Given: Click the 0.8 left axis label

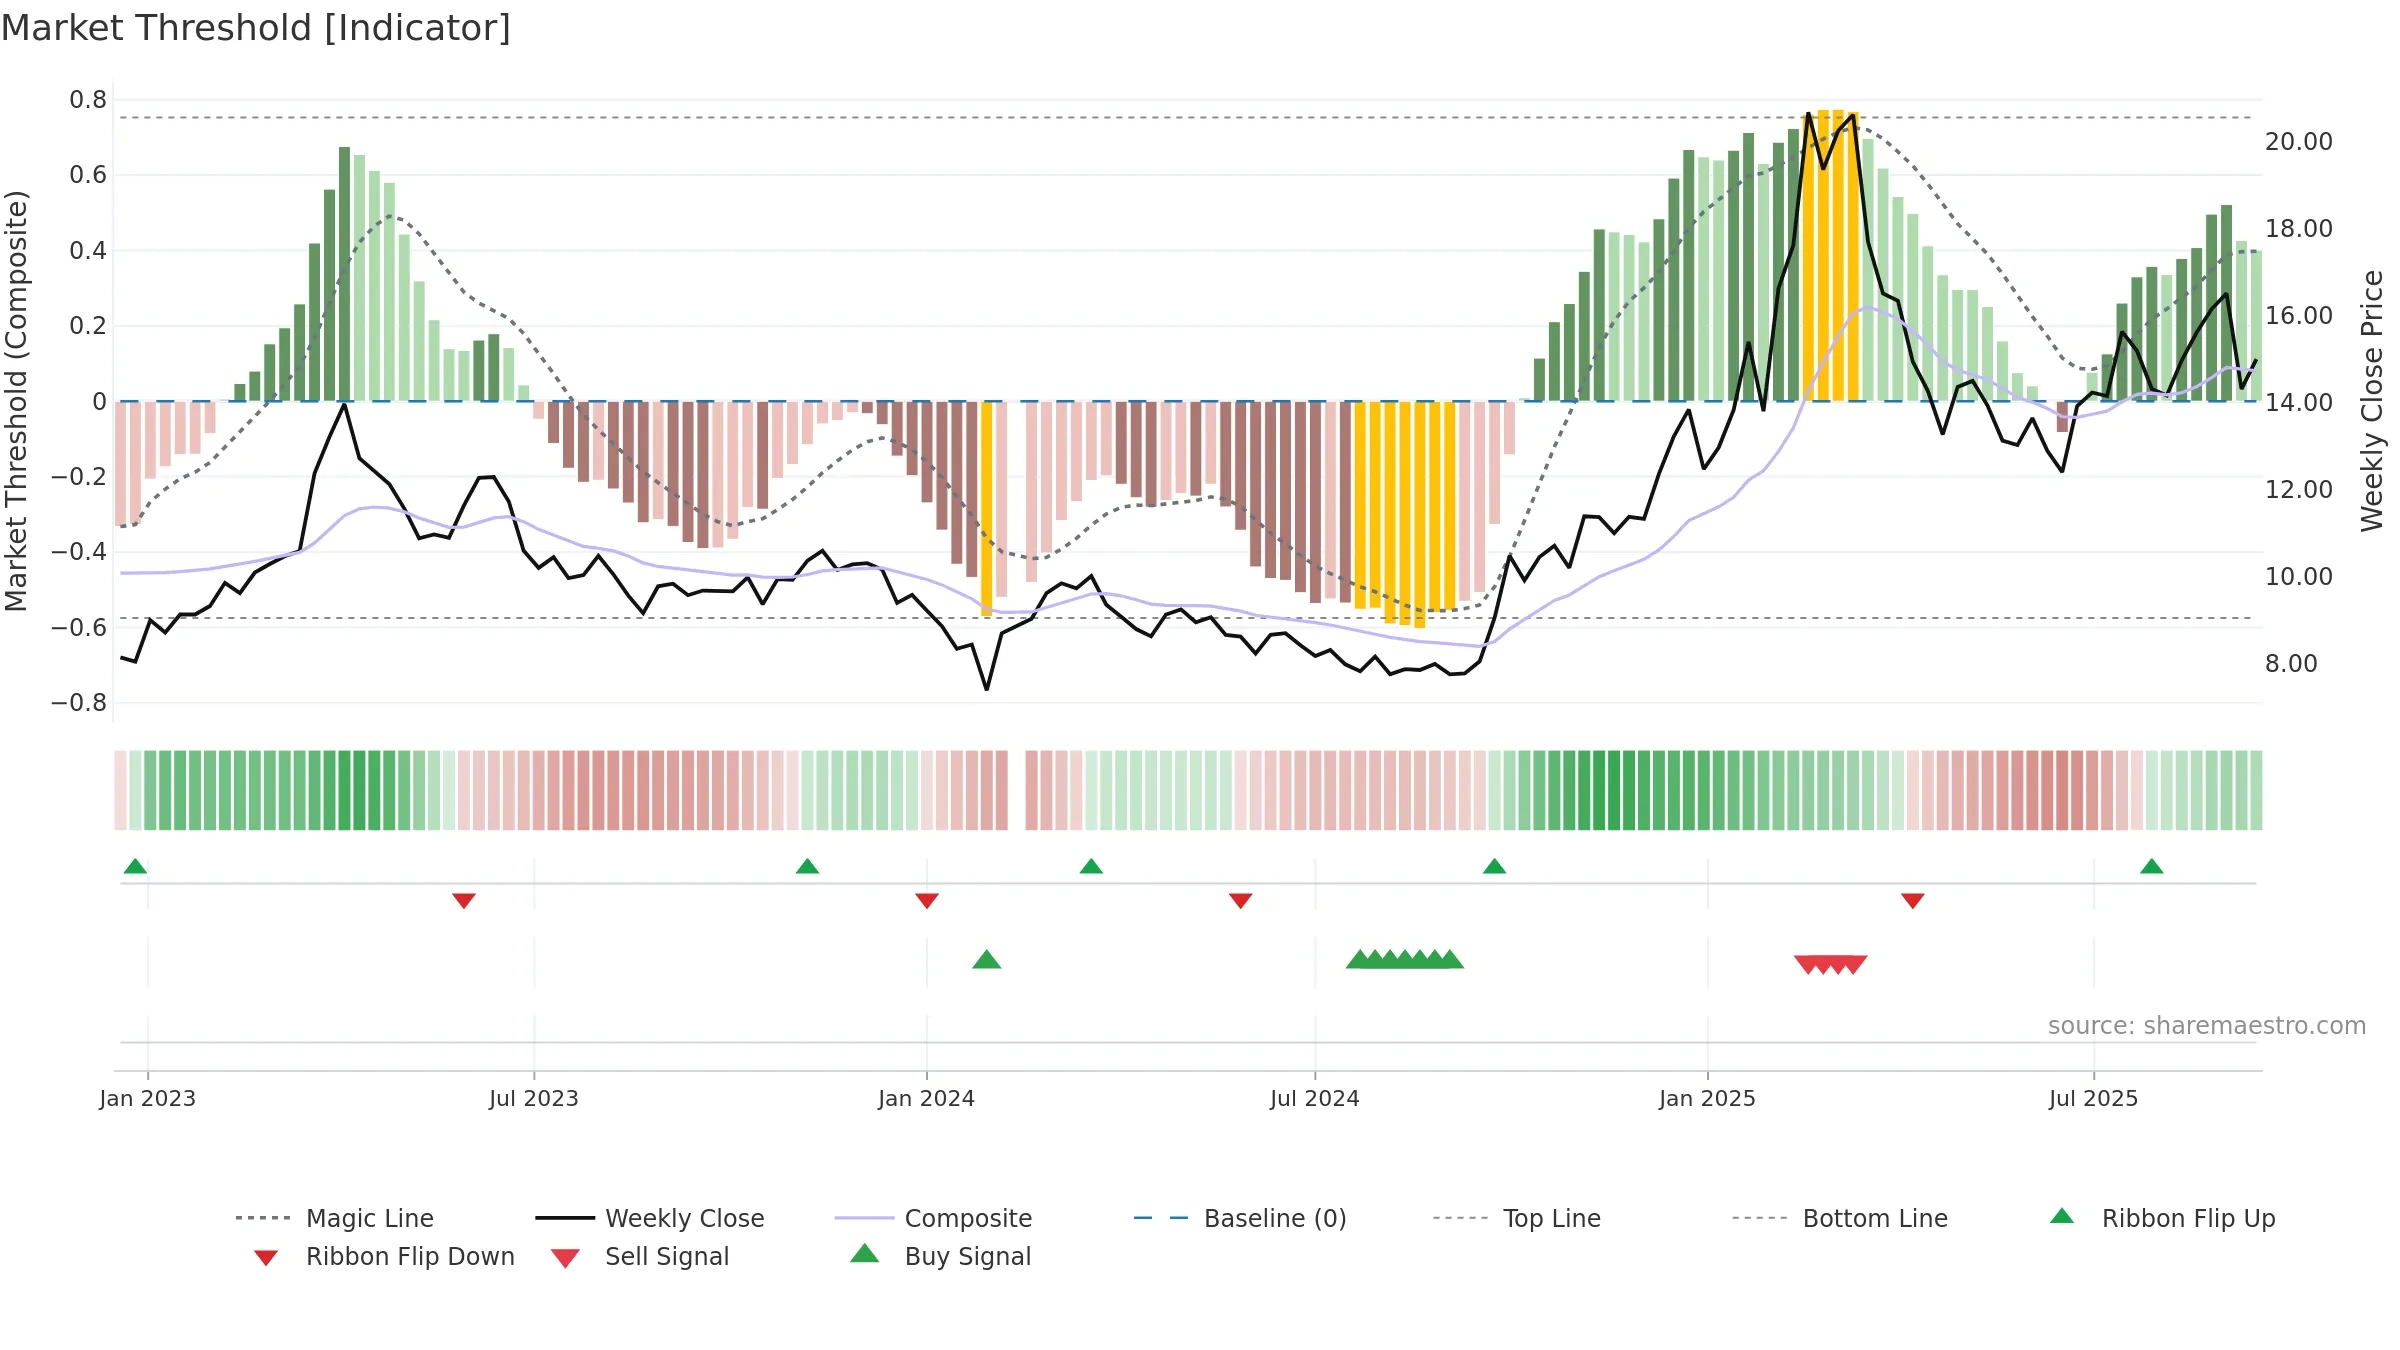Looking at the screenshot, I should pyautogui.click(x=88, y=100).
